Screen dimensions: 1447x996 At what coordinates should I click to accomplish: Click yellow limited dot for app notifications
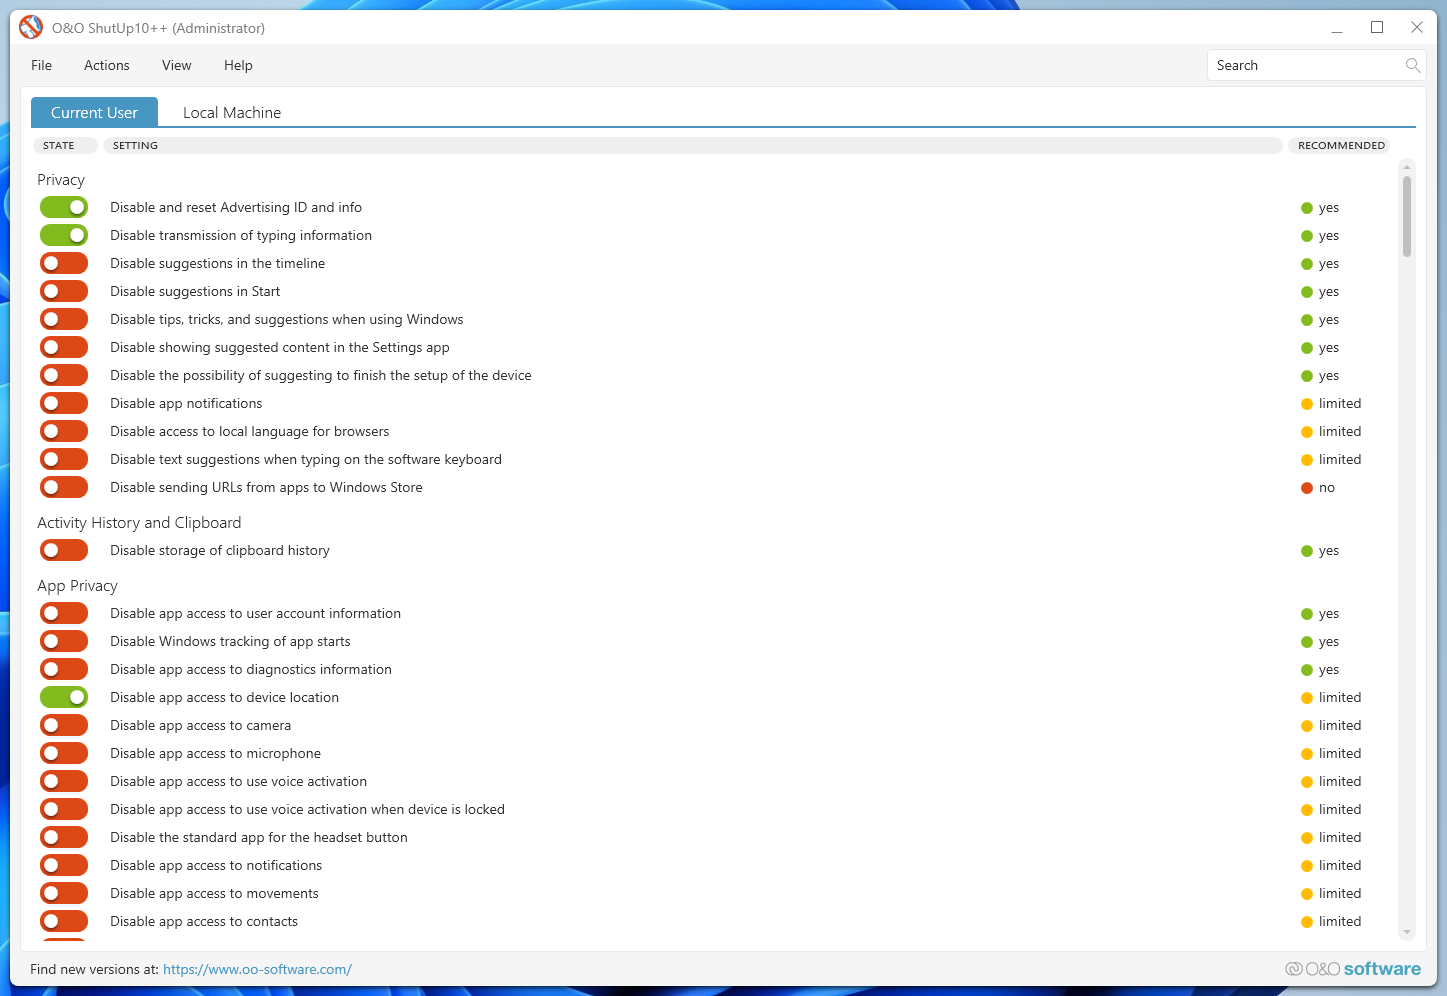[x=1307, y=404]
